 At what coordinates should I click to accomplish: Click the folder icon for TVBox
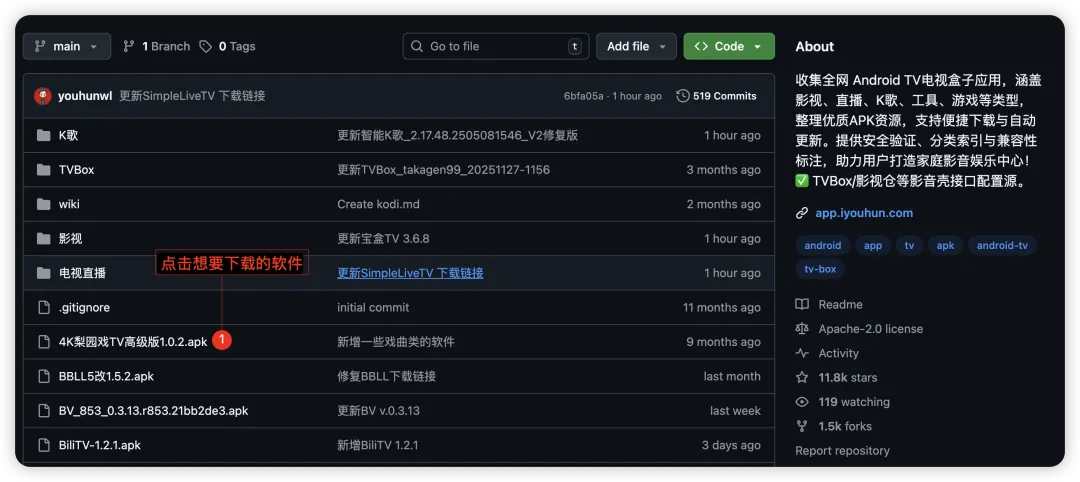click(44, 170)
